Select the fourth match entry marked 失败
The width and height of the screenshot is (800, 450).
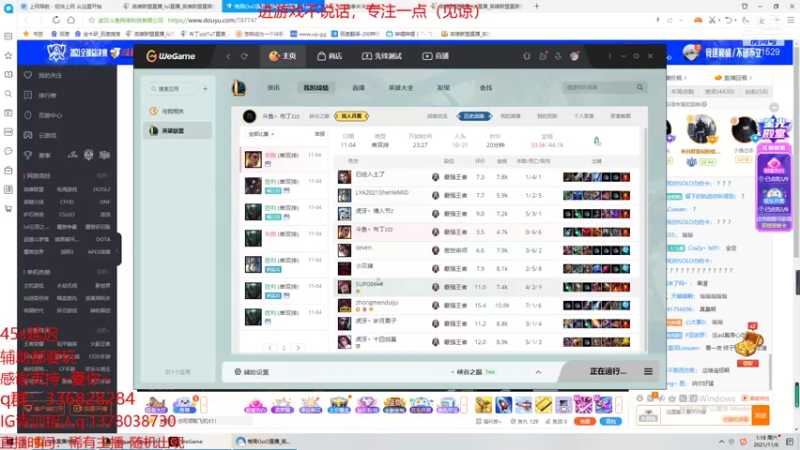284,238
